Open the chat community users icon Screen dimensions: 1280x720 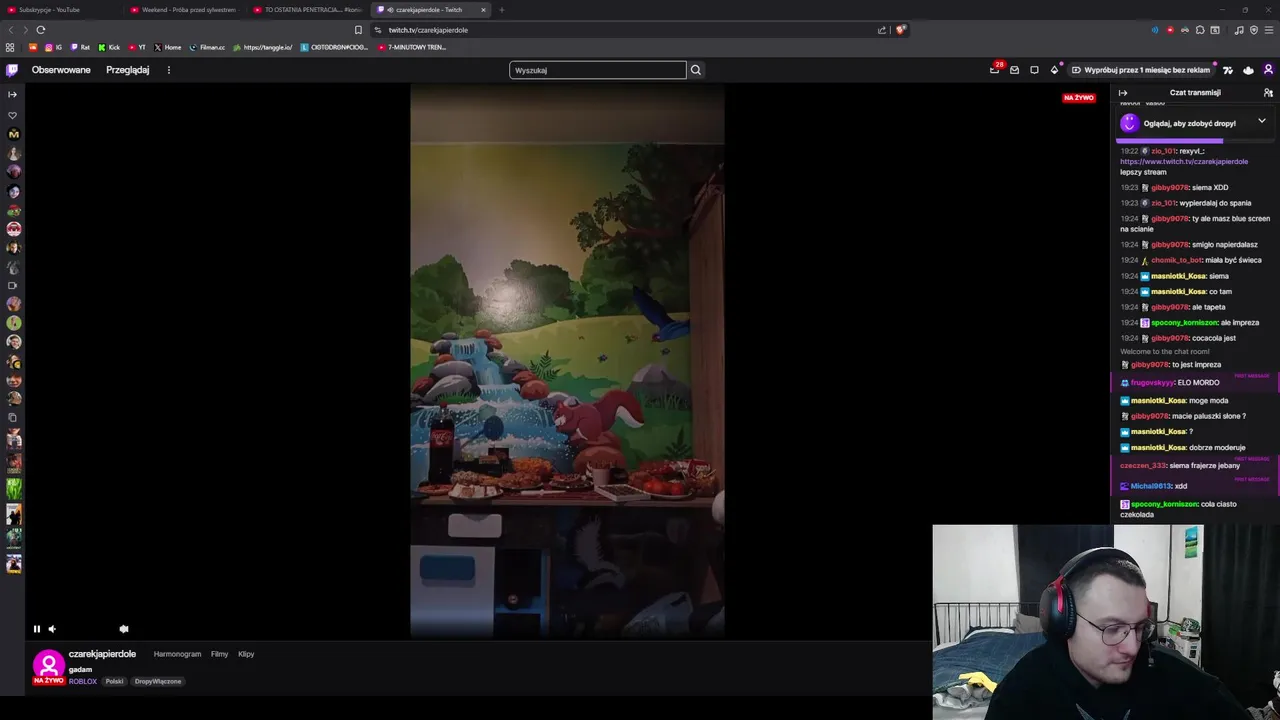tap(1268, 93)
